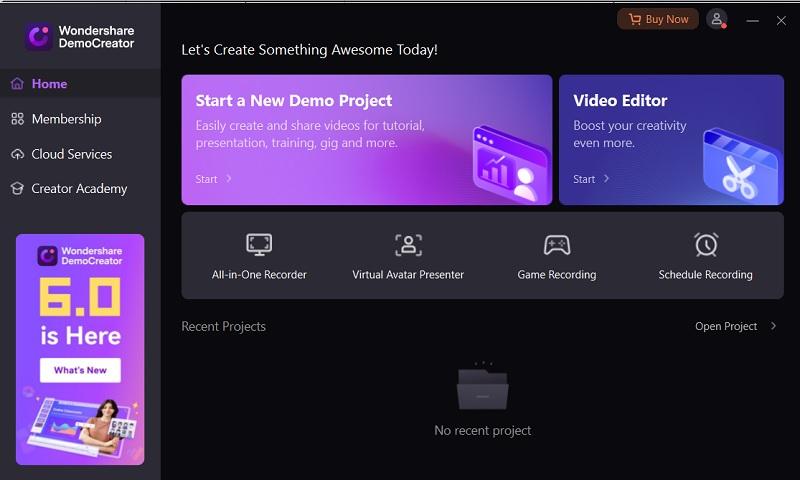800x480 pixels.
Task: Click the empty folder icon in Recent Projects
Action: coord(483,388)
